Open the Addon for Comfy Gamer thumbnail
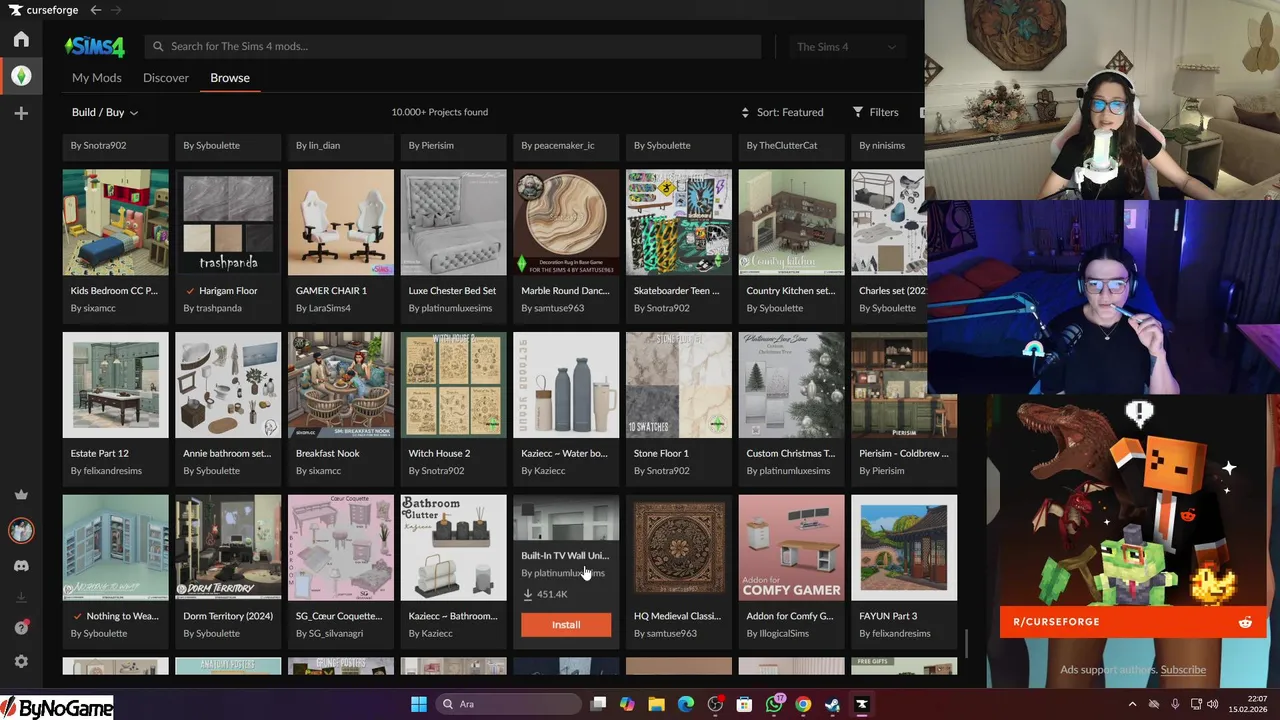The width and height of the screenshot is (1280, 720). (x=791, y=548)
